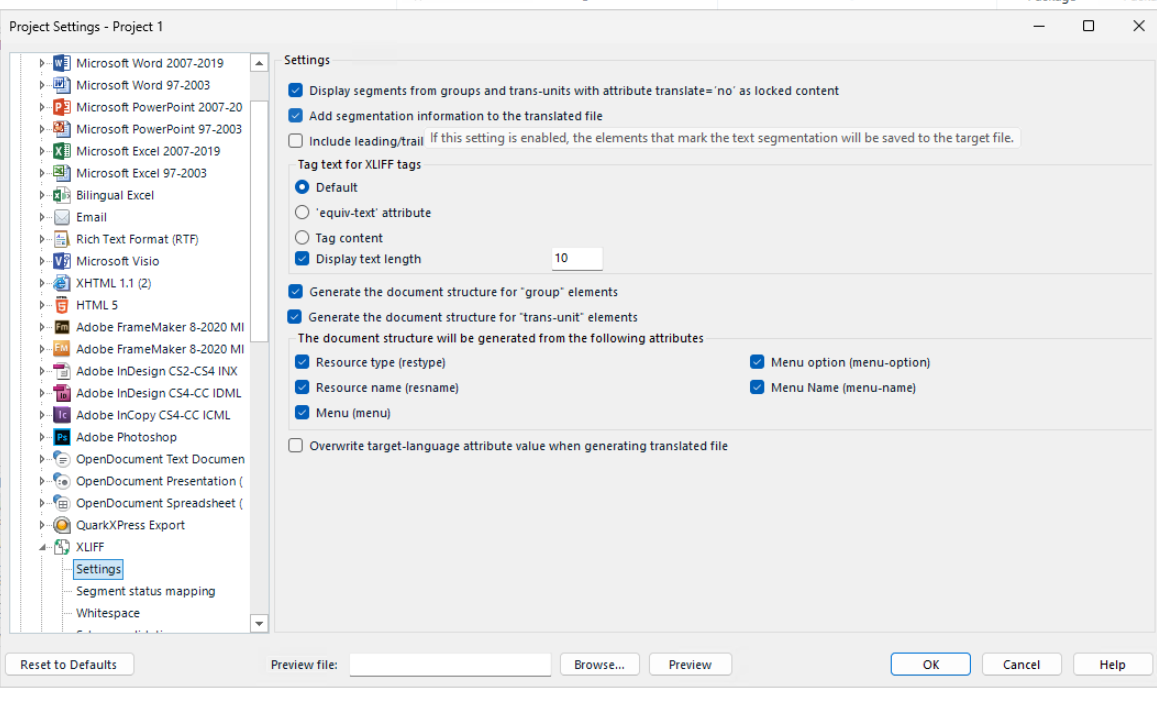Click the Browse... button for preview file
The image size is (1157, 711).
pos(599,665)
